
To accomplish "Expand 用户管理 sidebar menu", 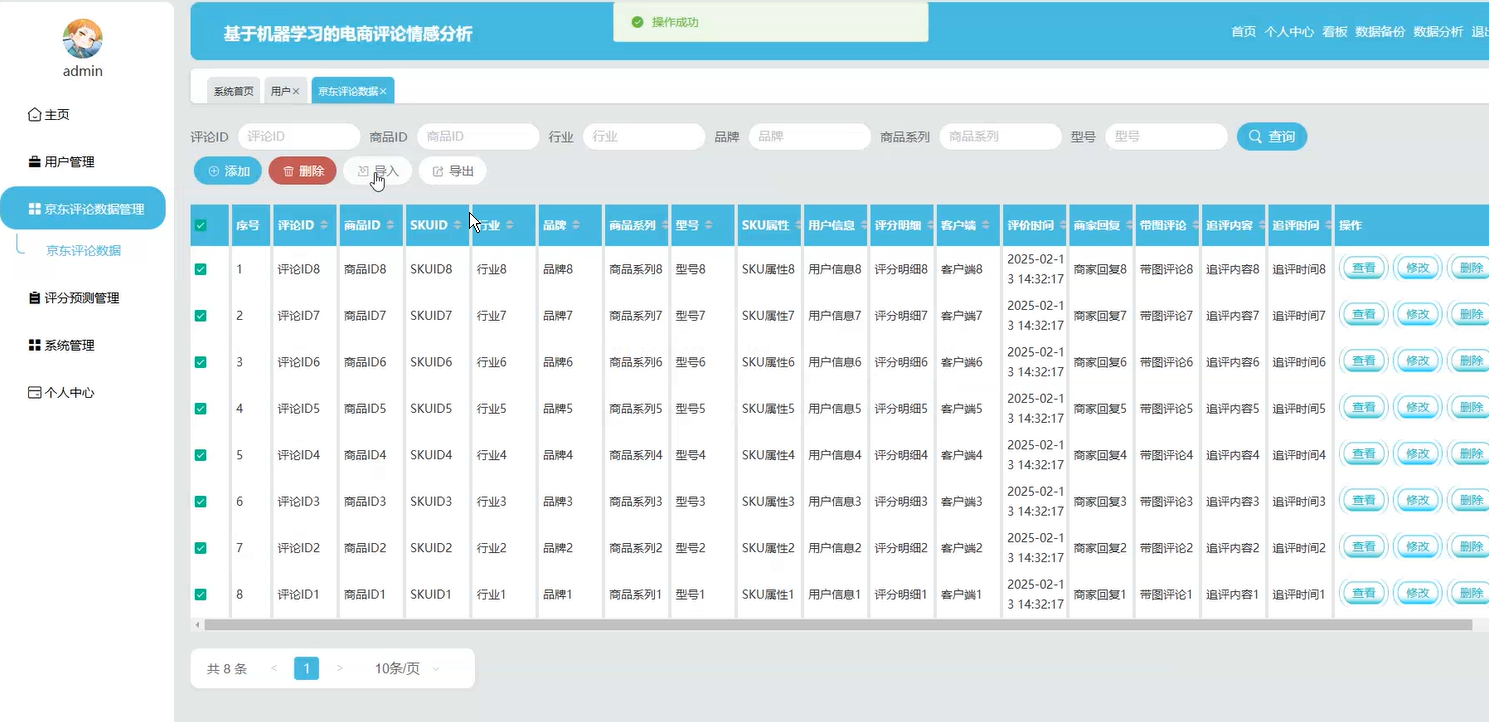I will tap(83, 162).
